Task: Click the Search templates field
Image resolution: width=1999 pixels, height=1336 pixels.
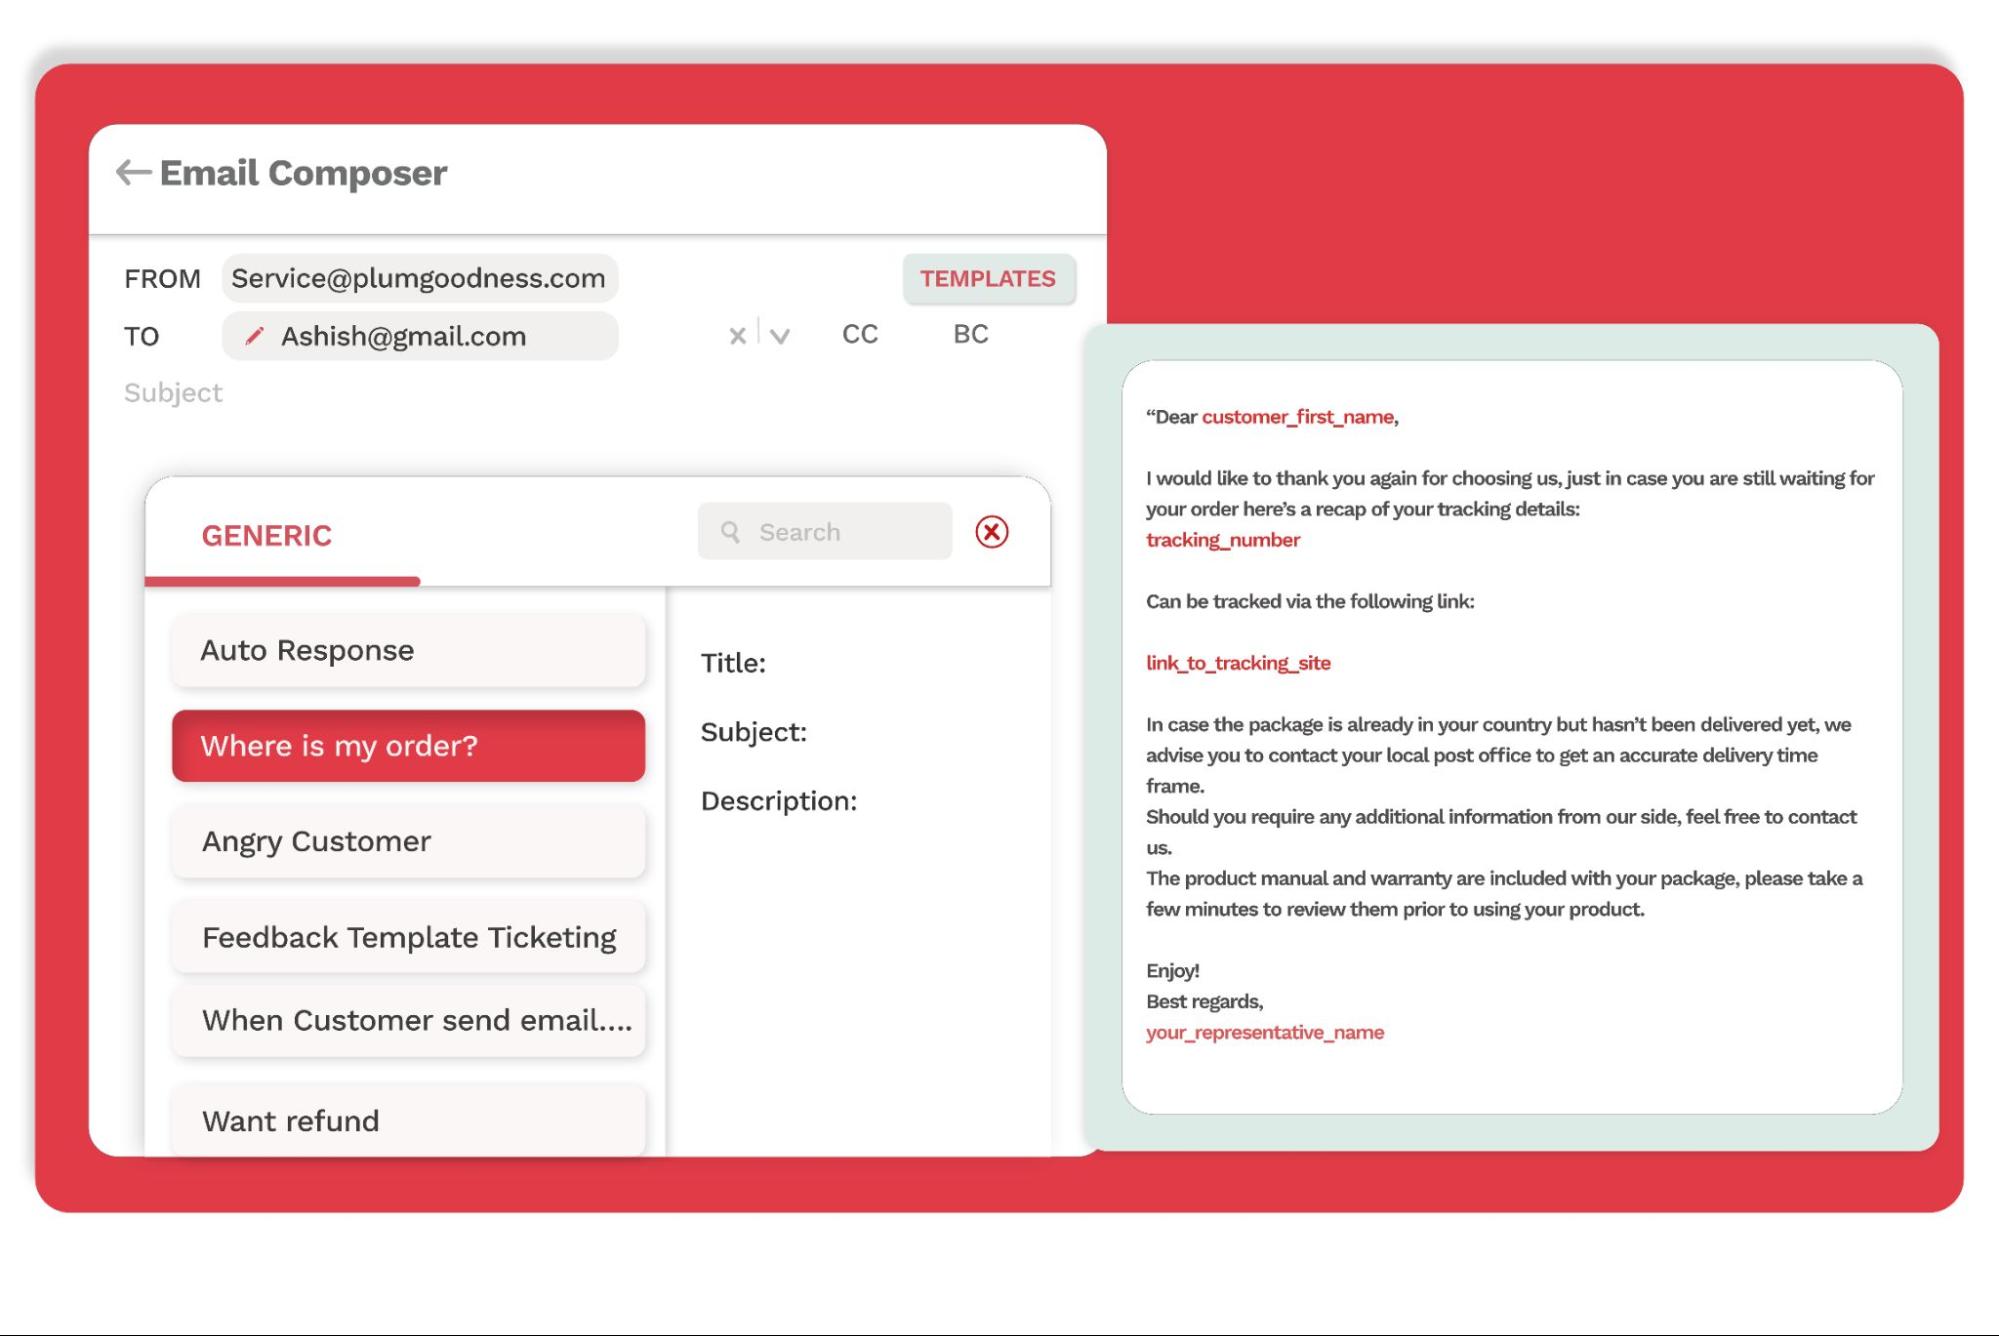Action: pyautogui.click(x=825, y=531)
